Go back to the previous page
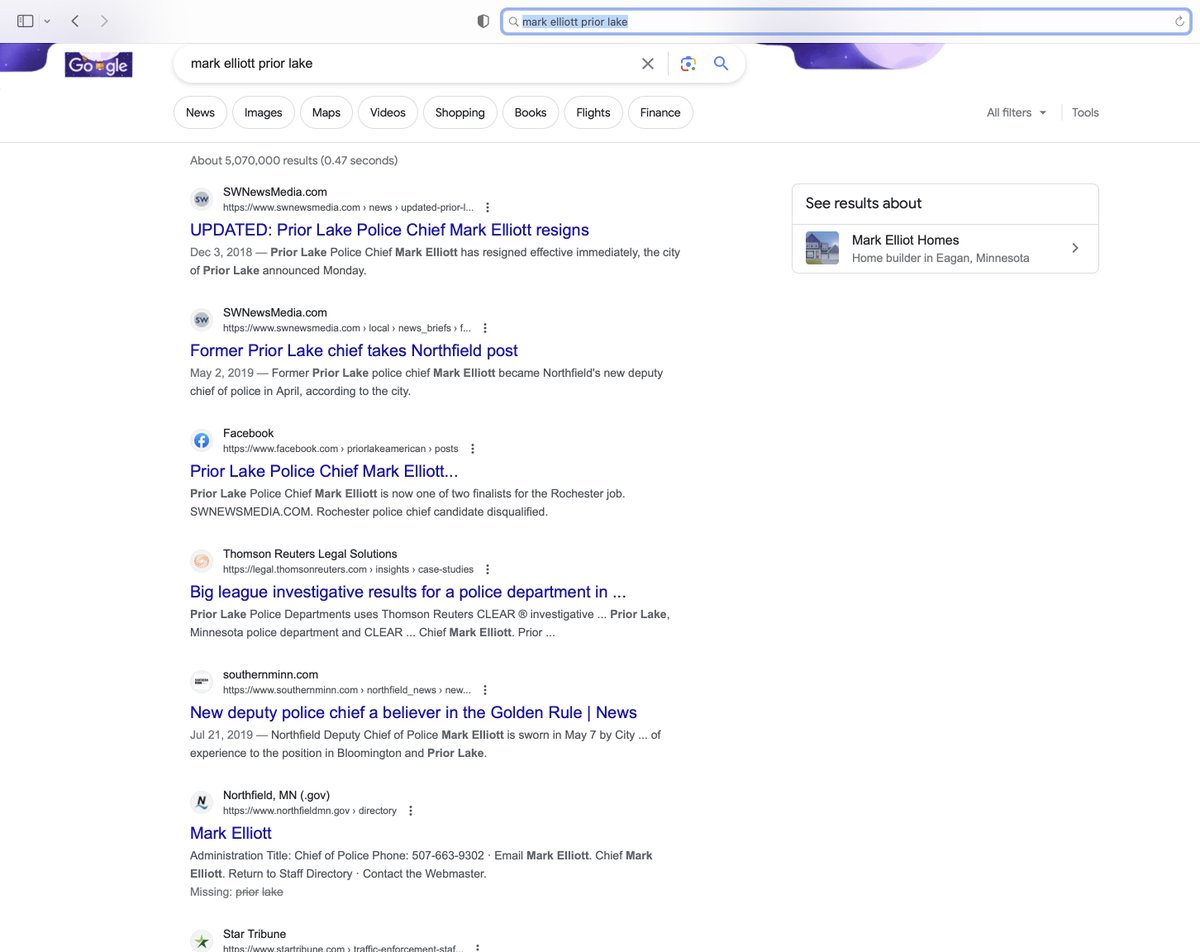This screenshot has height=952, width=1200. pyautogui.click(x=76, y=21)
